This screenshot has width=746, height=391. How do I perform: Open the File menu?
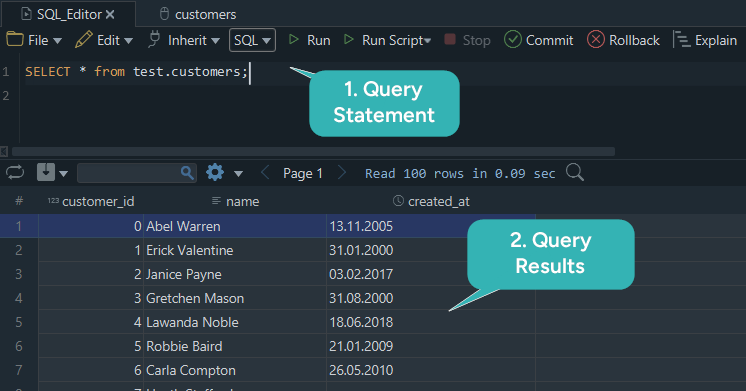pos(34,40)
